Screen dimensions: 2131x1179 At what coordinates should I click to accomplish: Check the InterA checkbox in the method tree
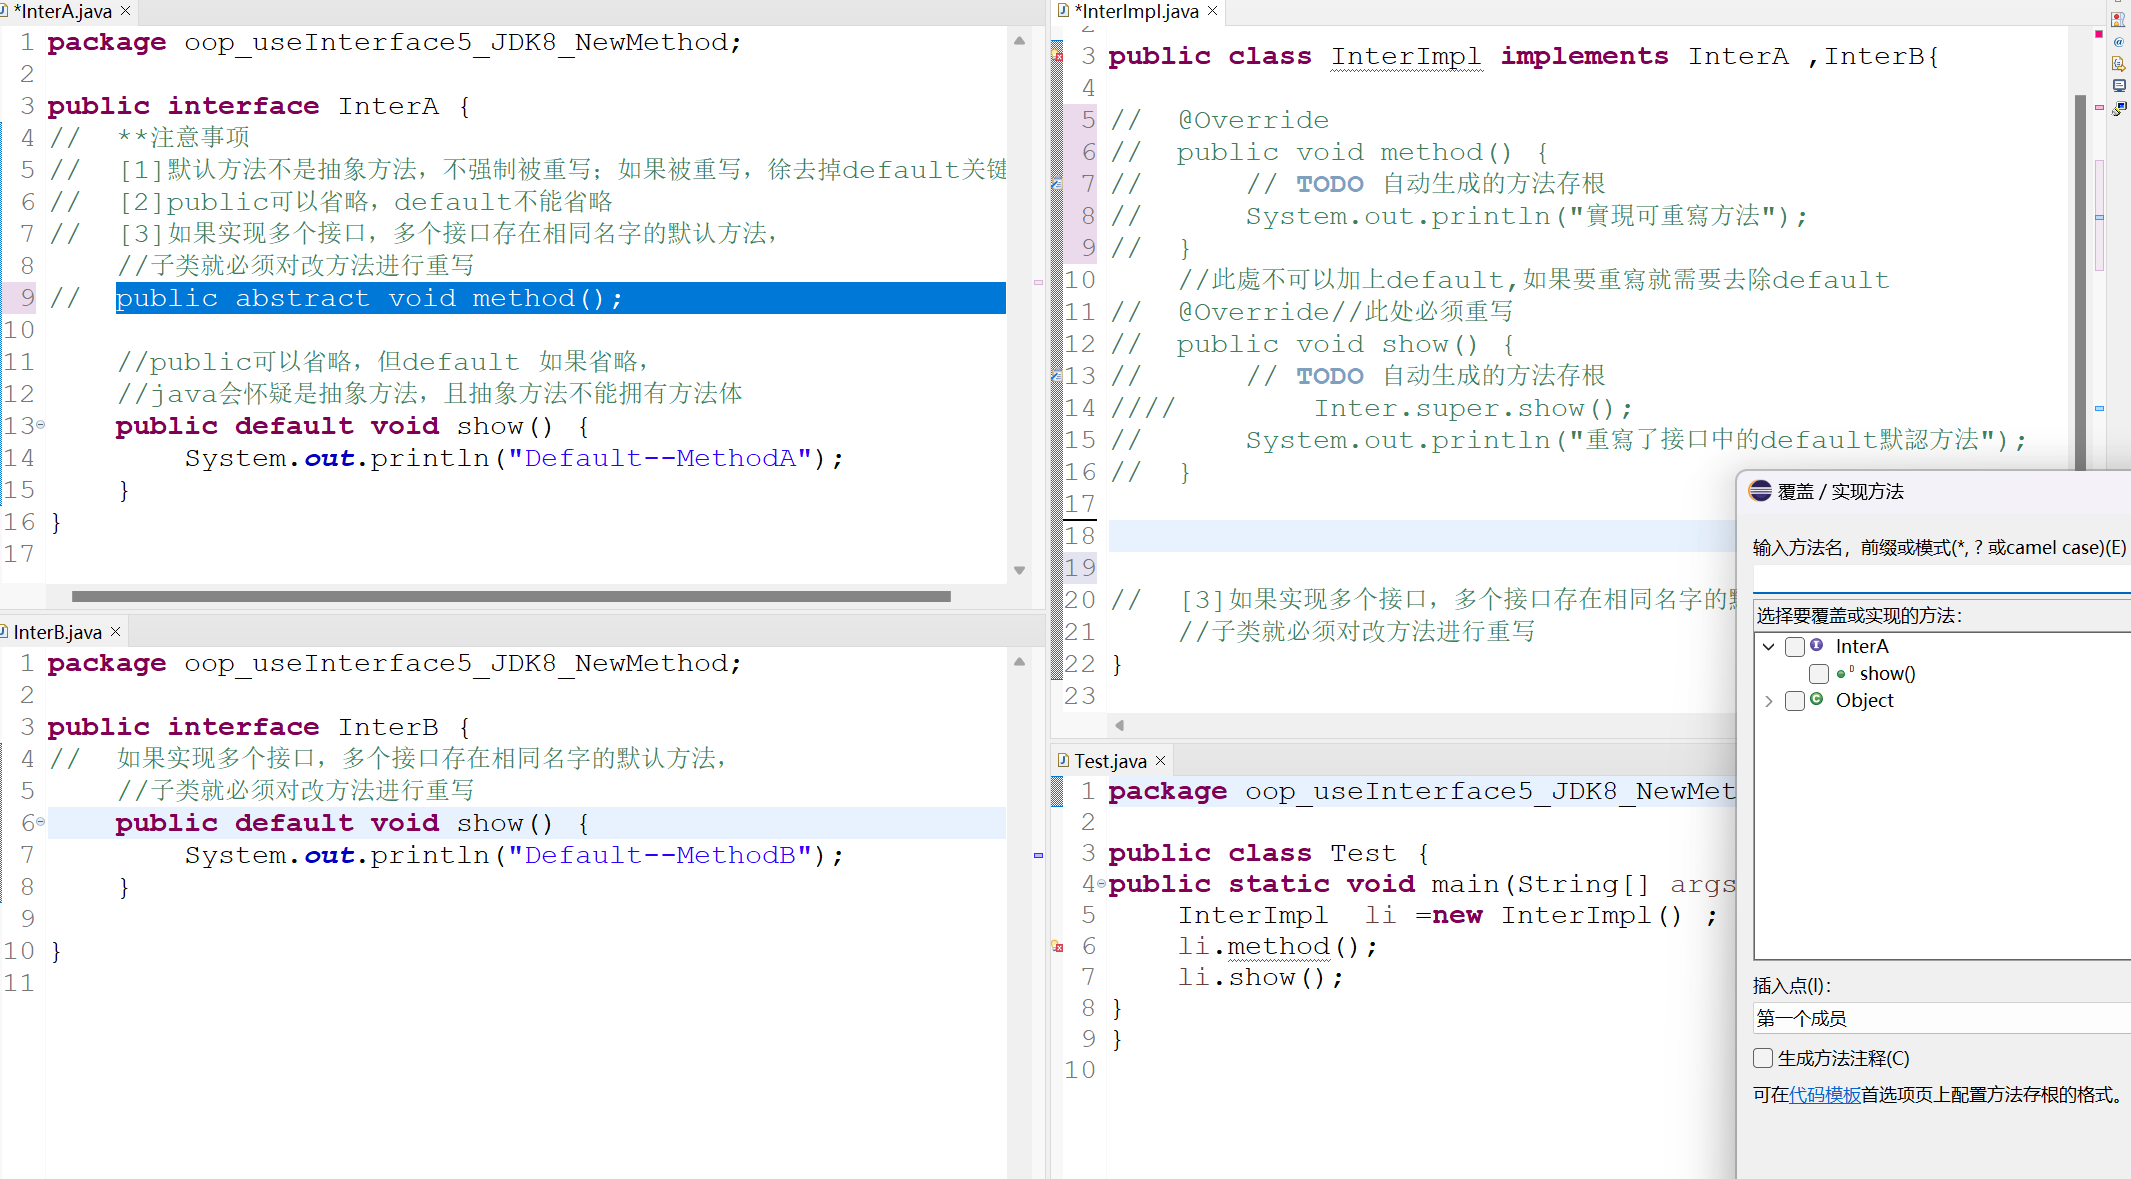1795,647
